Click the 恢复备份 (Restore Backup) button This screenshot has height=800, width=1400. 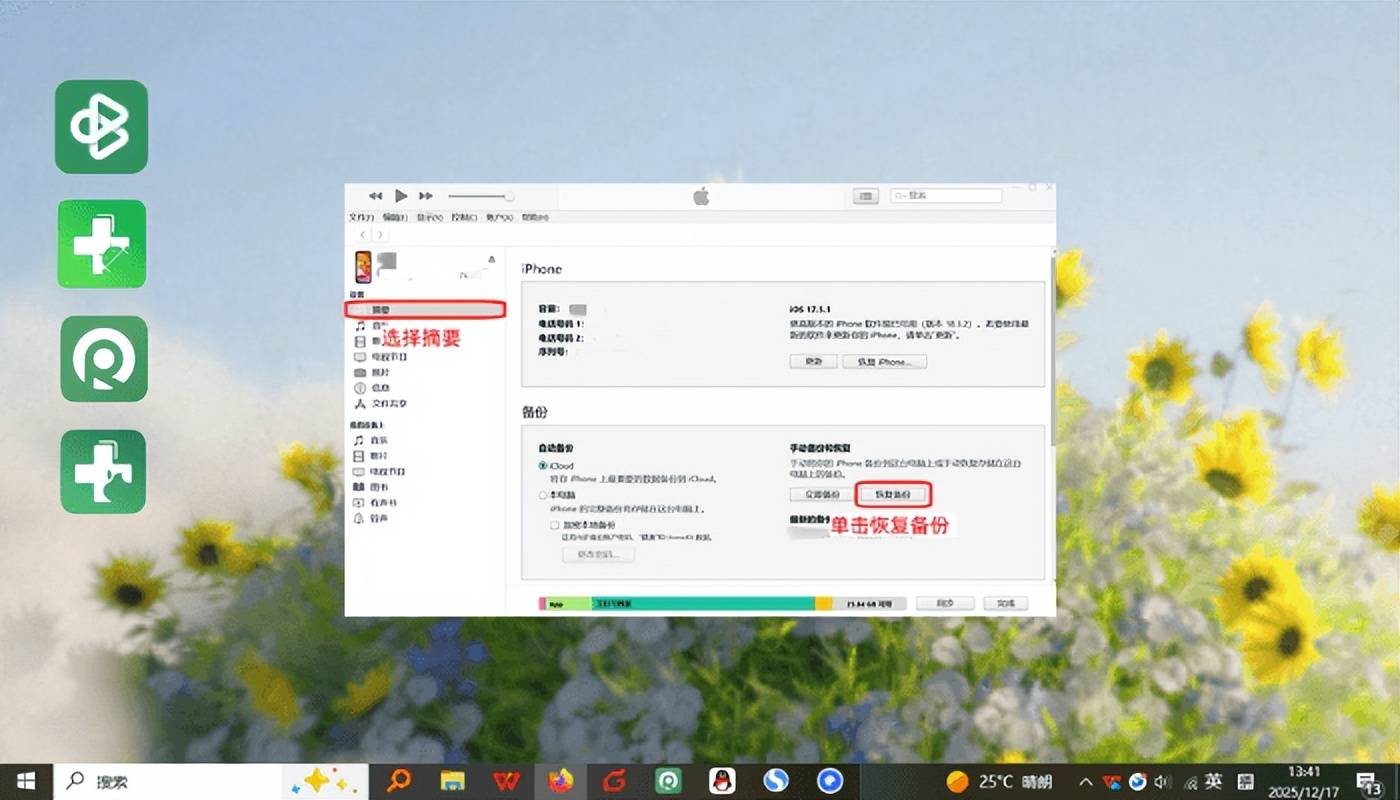(893, 494)
